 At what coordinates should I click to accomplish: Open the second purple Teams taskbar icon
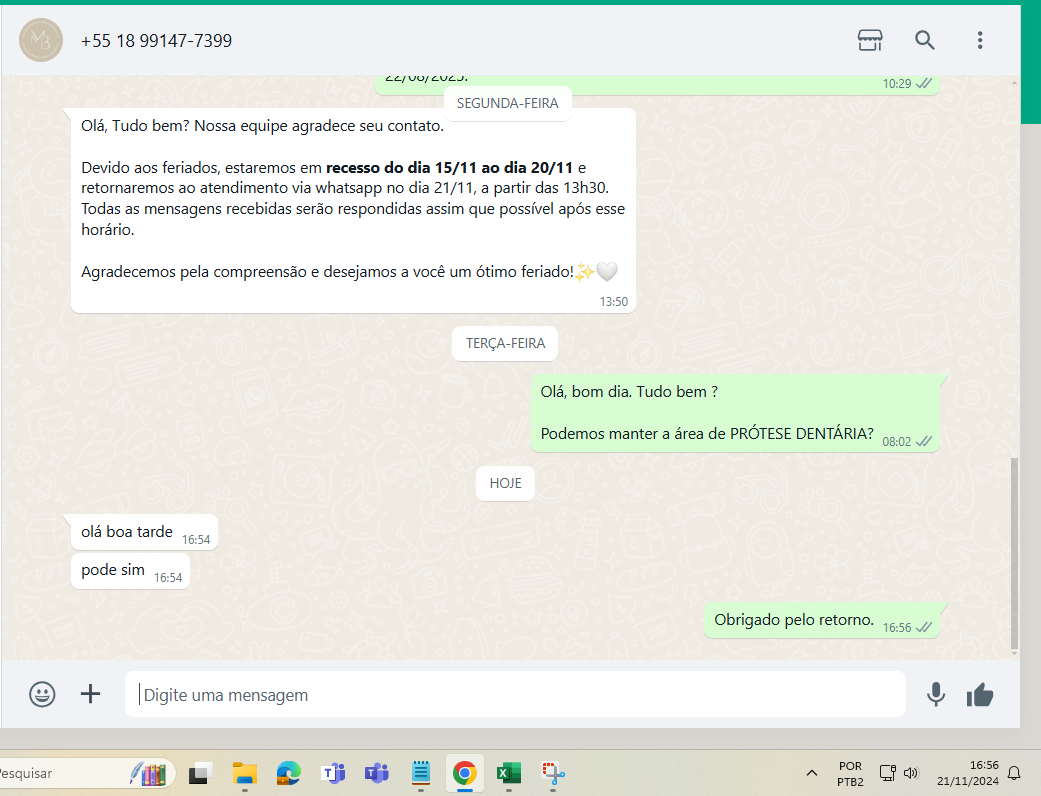pos(376,774)
